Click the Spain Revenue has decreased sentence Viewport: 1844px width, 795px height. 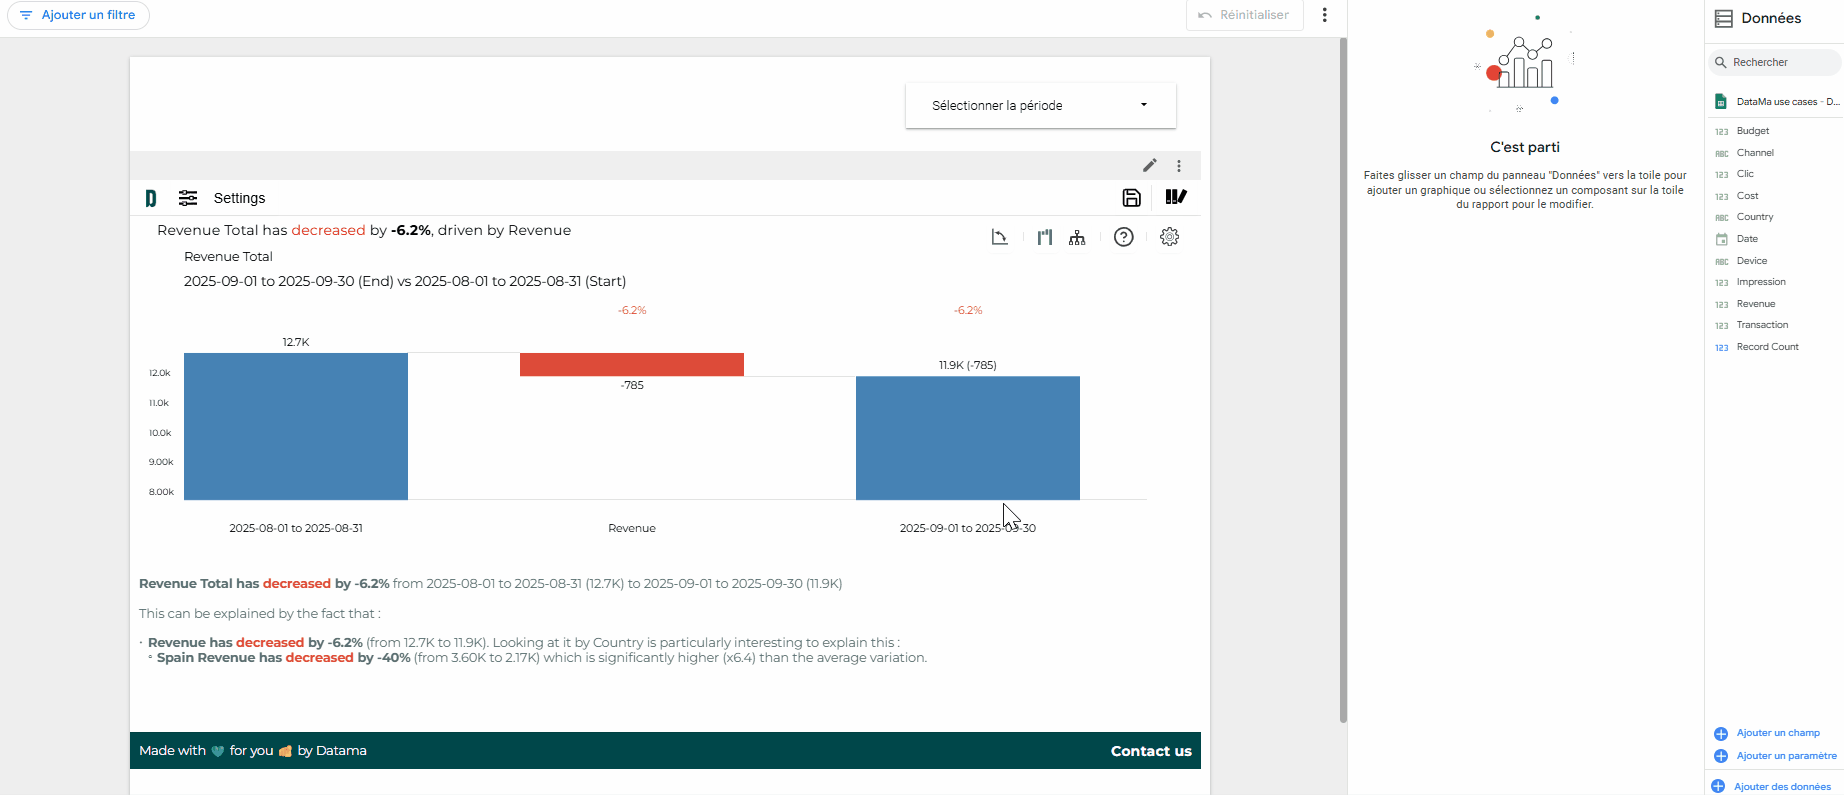pyautogui.click(x=541, y=658)
